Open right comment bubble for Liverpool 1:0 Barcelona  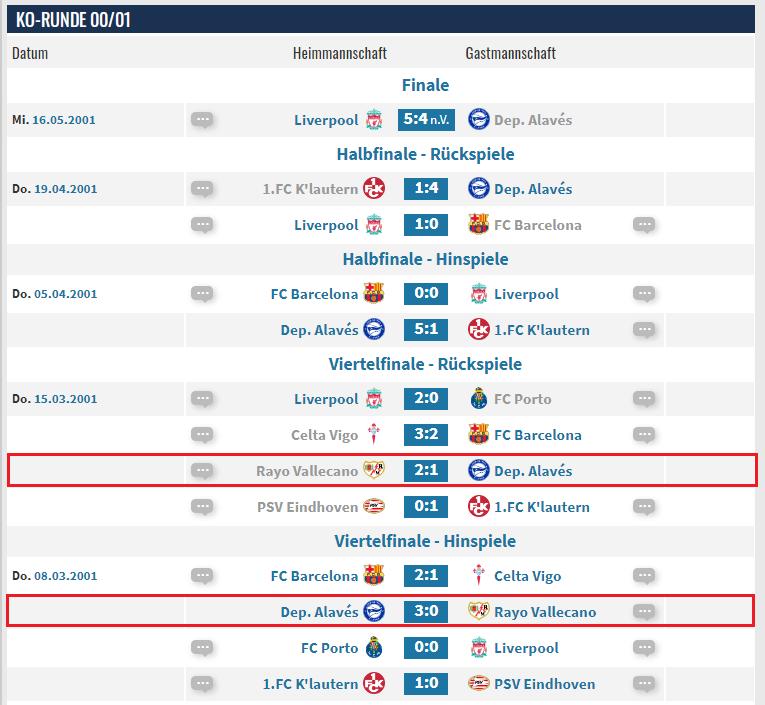(x=644, y=225)
